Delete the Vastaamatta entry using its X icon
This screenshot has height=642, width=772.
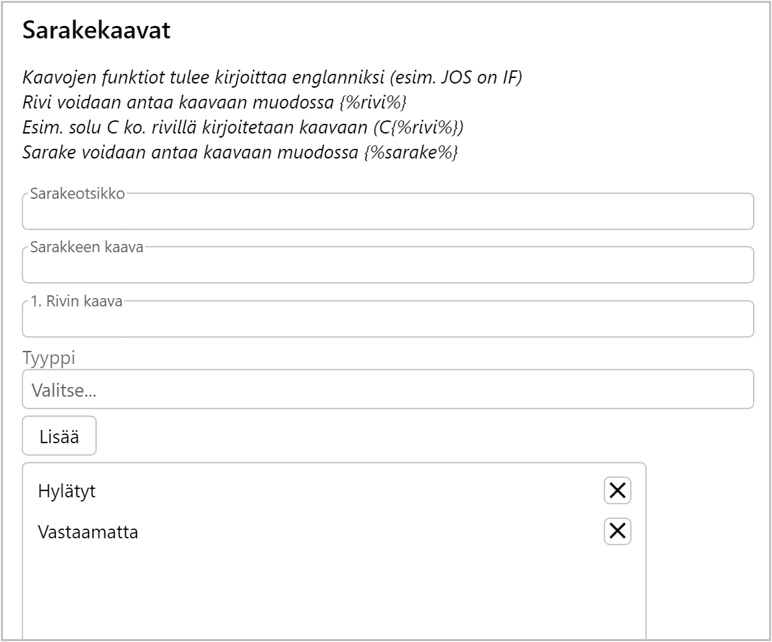(x=617, y=531)
